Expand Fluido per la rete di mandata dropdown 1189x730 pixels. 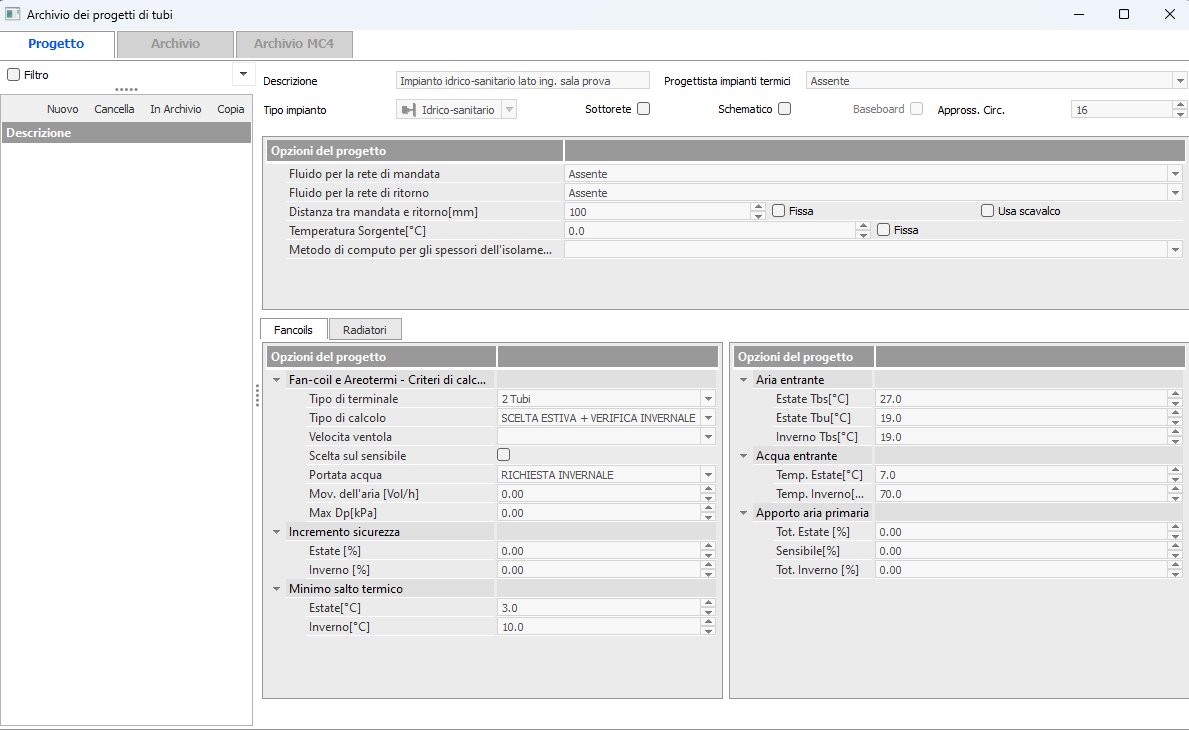pos(1175,174)
